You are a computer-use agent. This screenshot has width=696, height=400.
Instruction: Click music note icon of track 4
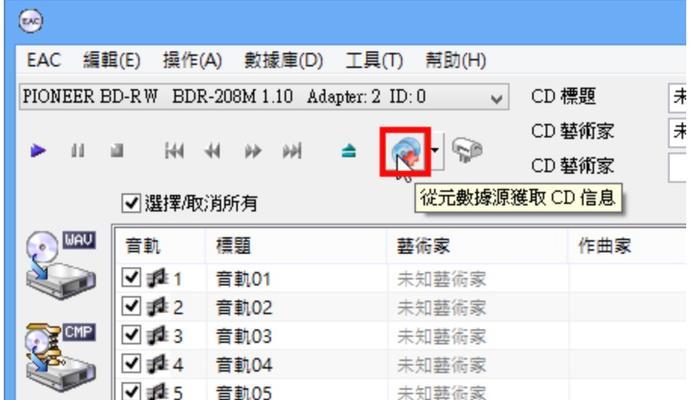158,364
